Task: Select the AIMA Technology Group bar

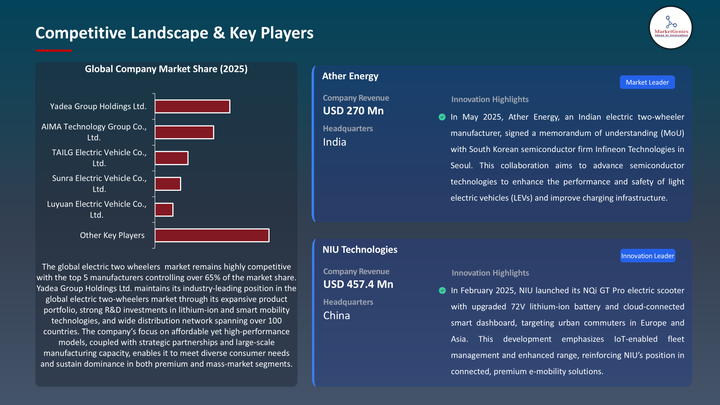Action: 184,132
